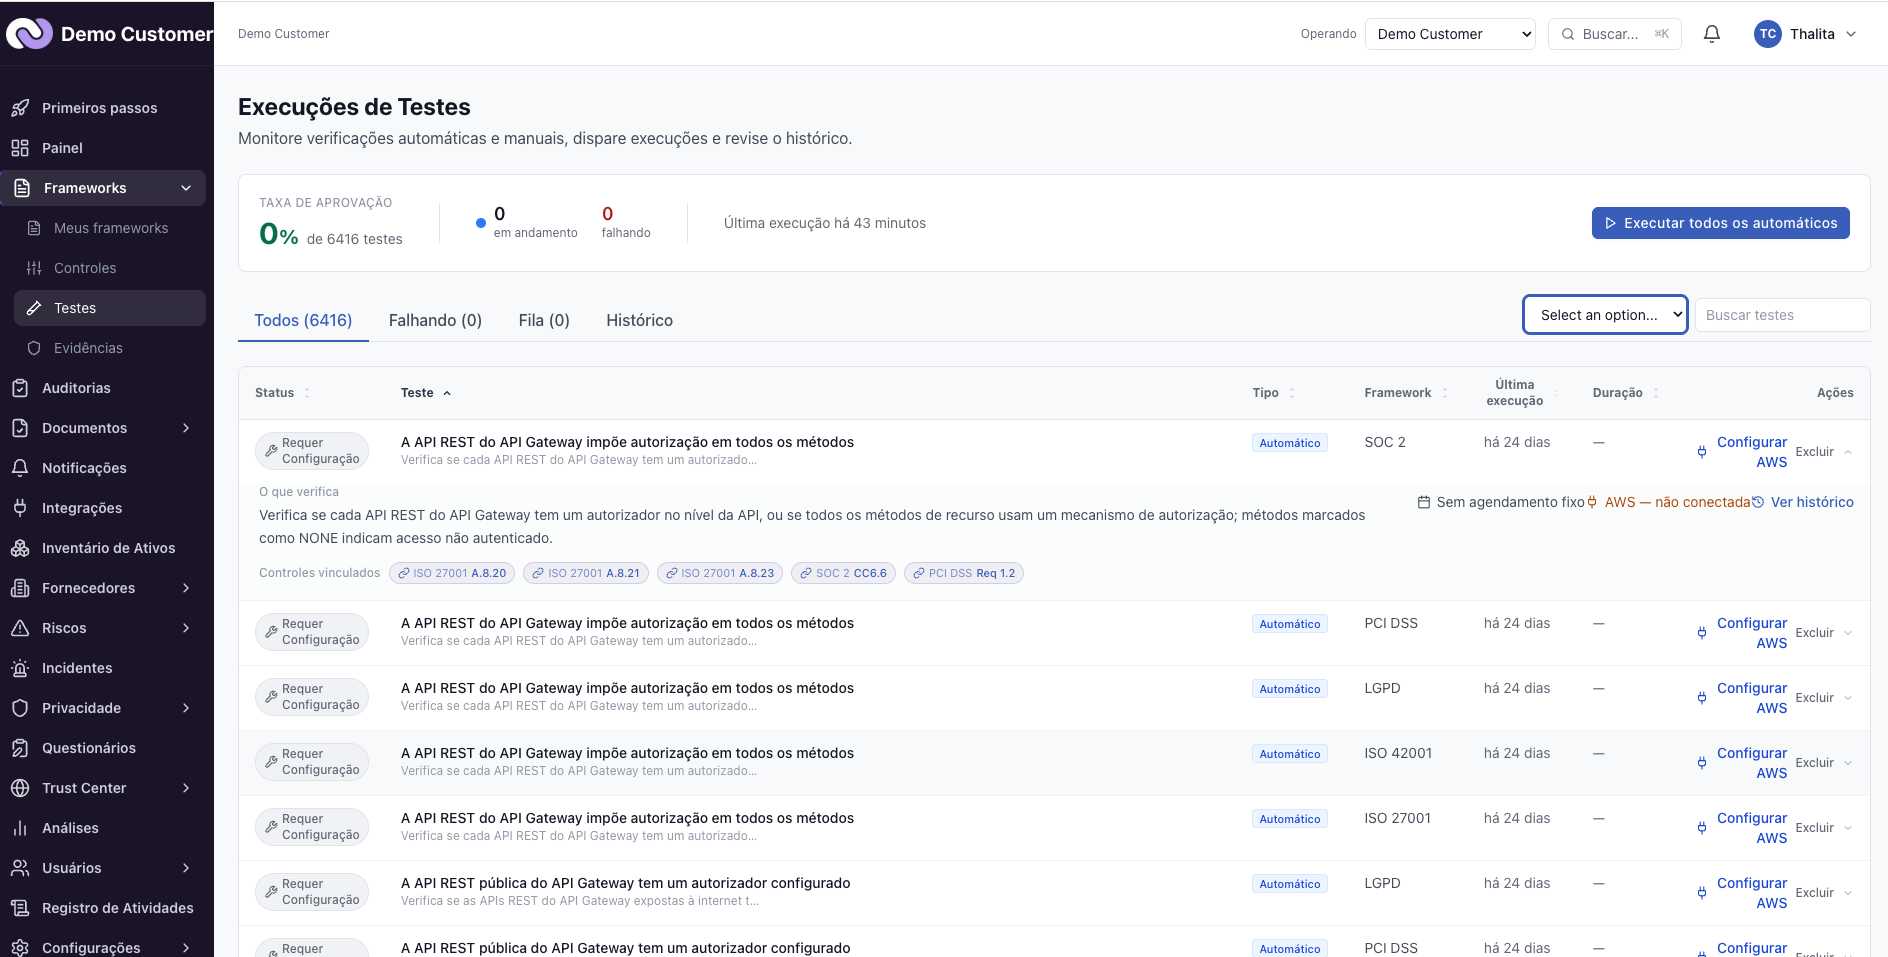Click the Registro de Atividades icon
Screen dimensions: 1888x957
click(x=20, y=908)
